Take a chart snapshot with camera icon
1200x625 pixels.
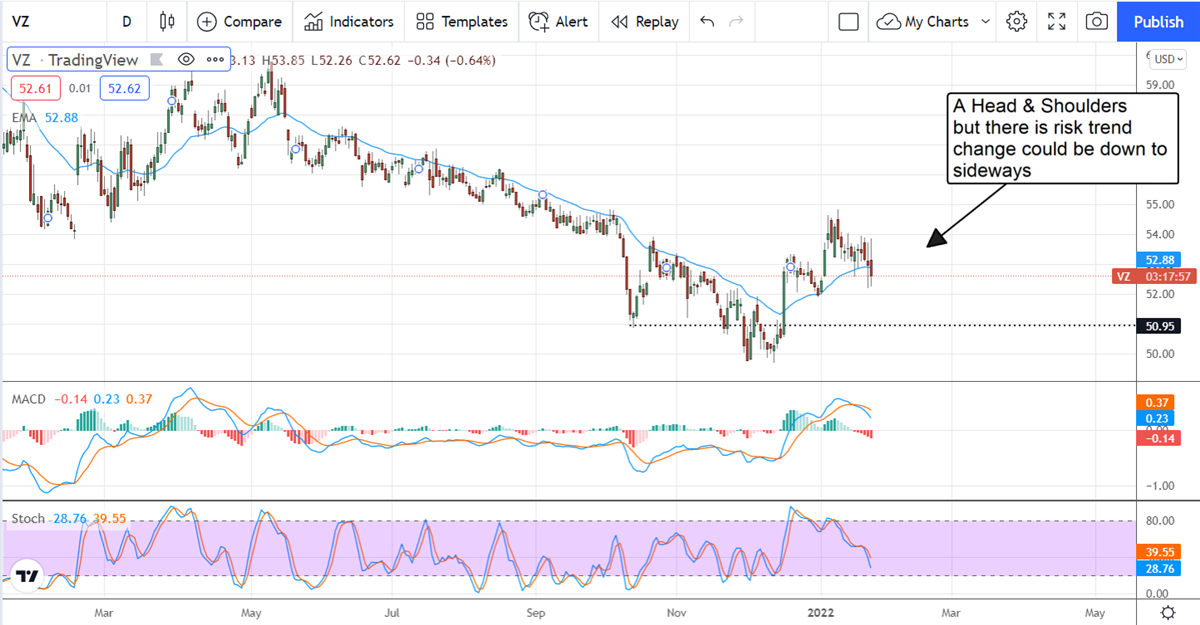pyautogui.click(x=1097, y=21)
